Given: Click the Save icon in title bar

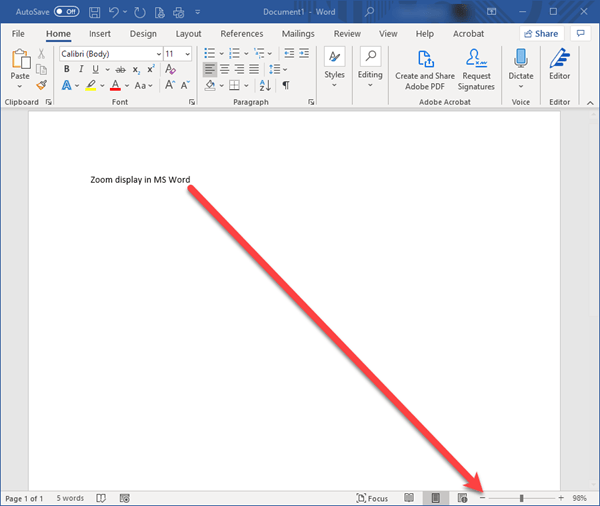Looking at the screenshot, I should tap(94, 12).
